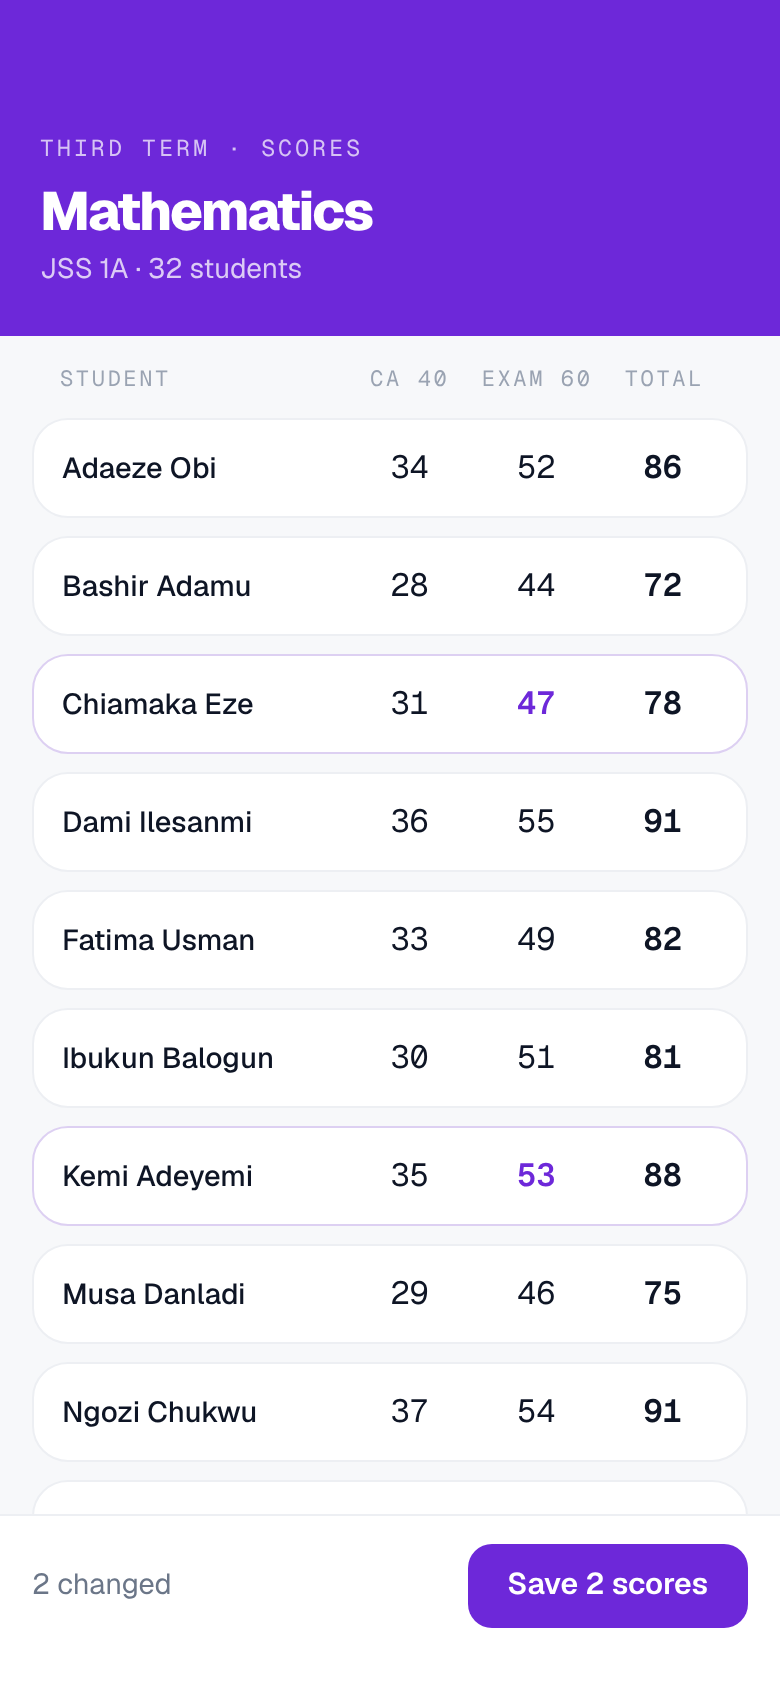Edit Fatima Usman's exam score 49
The image size is (780, 1688).
[536, 939]
